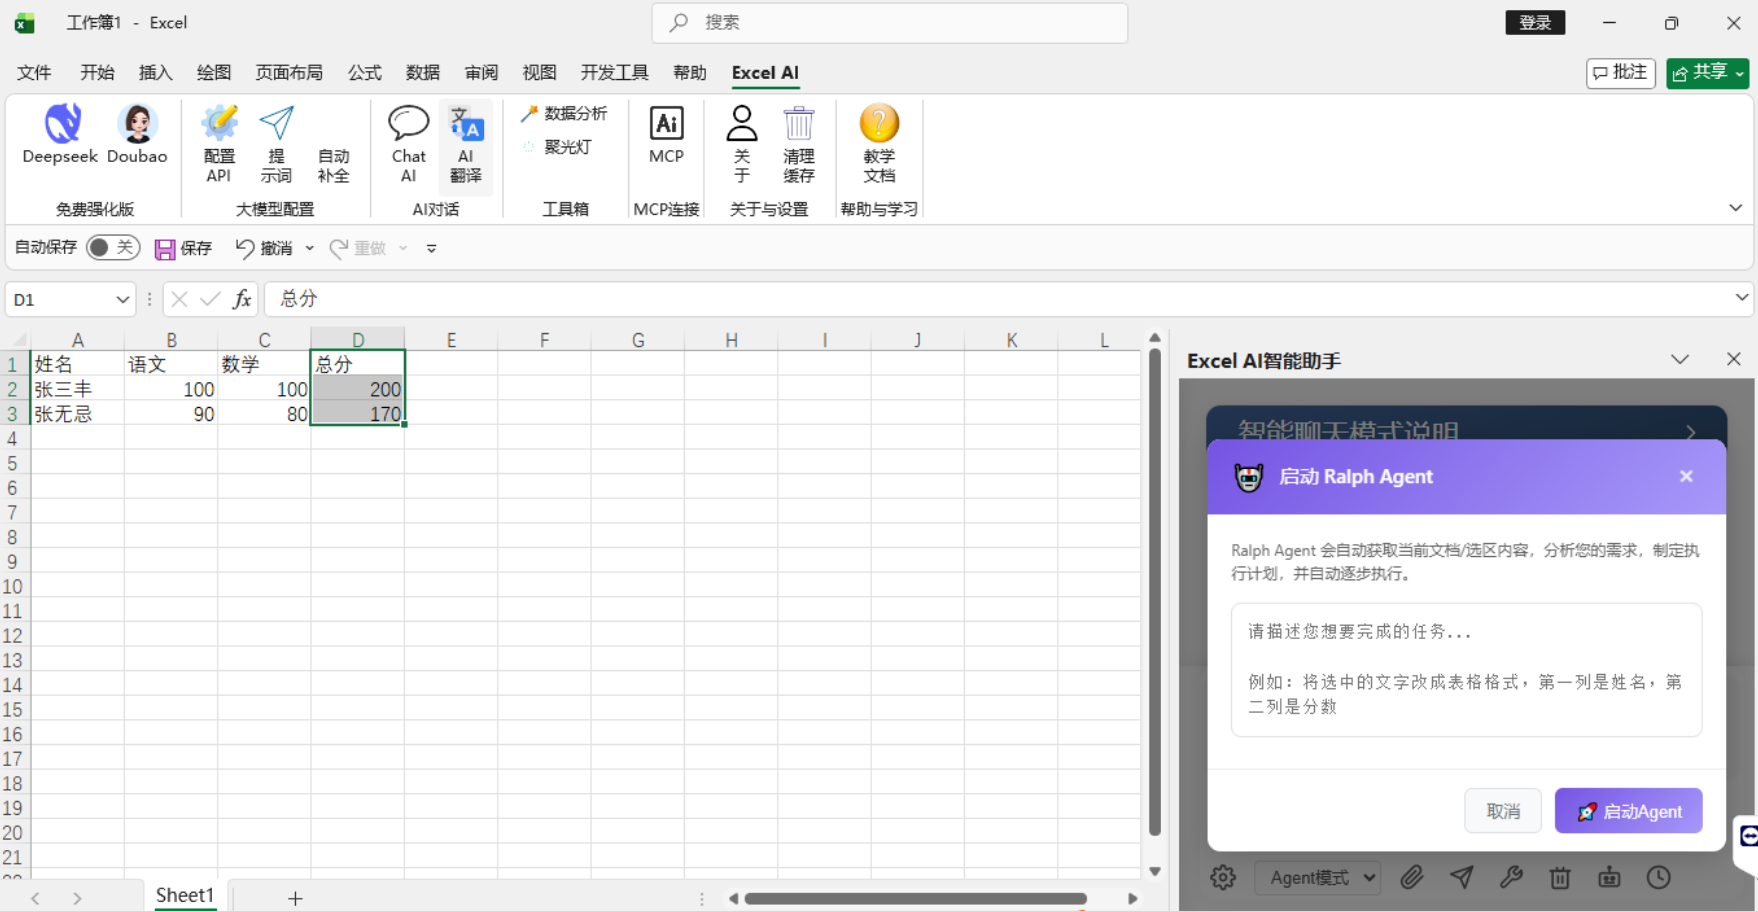Collapse the ribbon with the chevron

1735,208
